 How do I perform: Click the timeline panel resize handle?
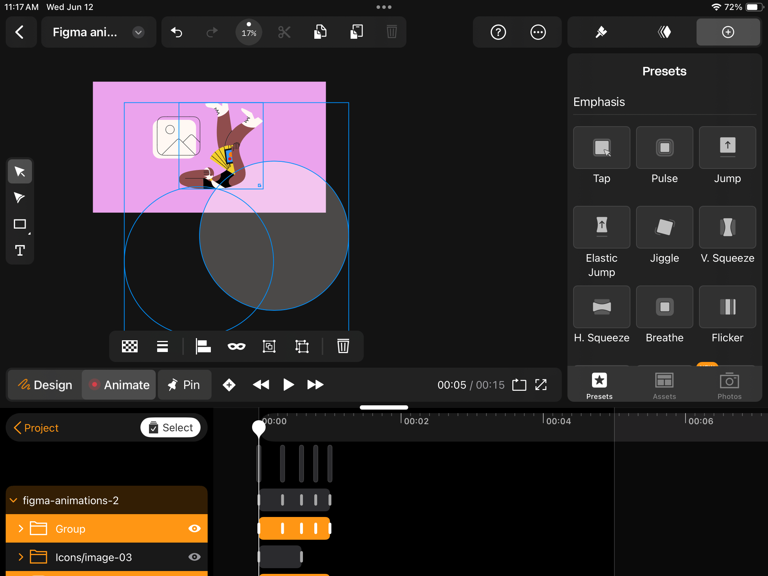point(384,408)
